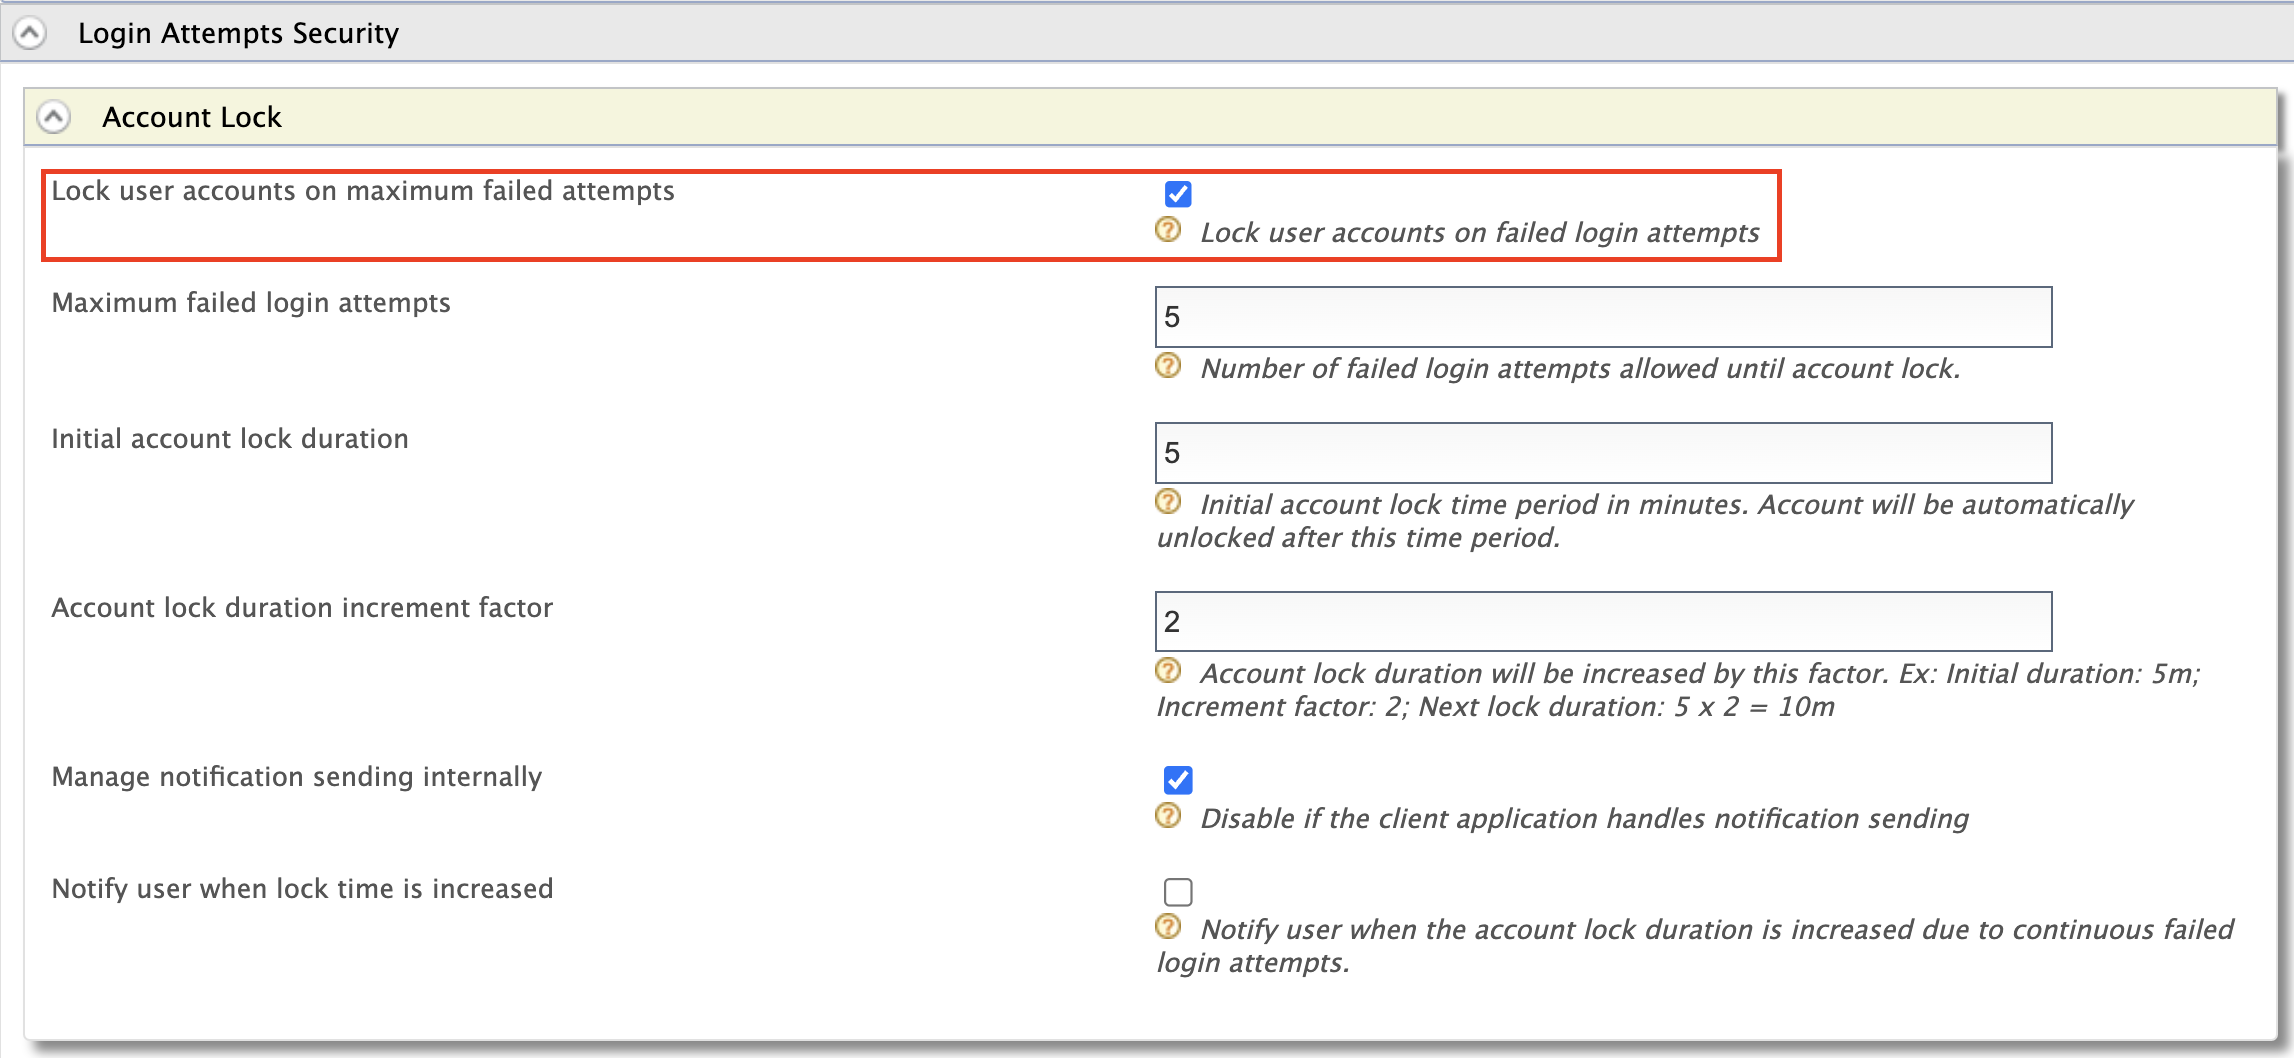
Task: Disable Lock user accounts on maximum failed attempts
Action: [1177, 194]
